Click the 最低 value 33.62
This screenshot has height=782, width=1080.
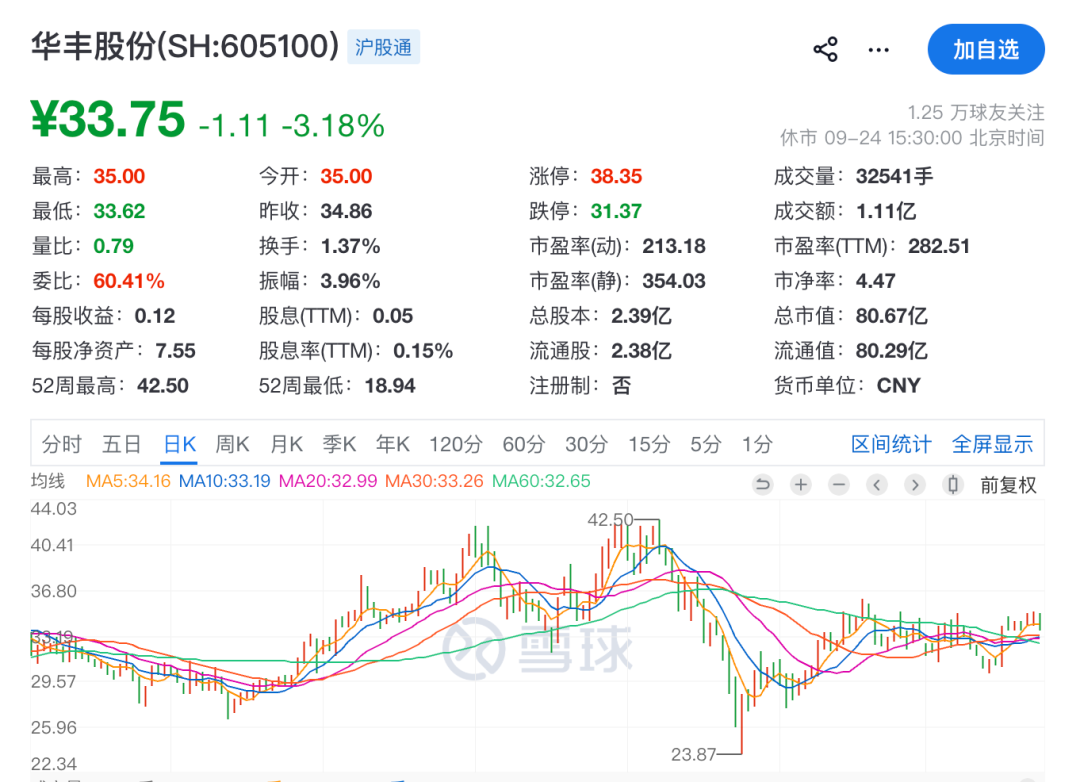(119, 211)
